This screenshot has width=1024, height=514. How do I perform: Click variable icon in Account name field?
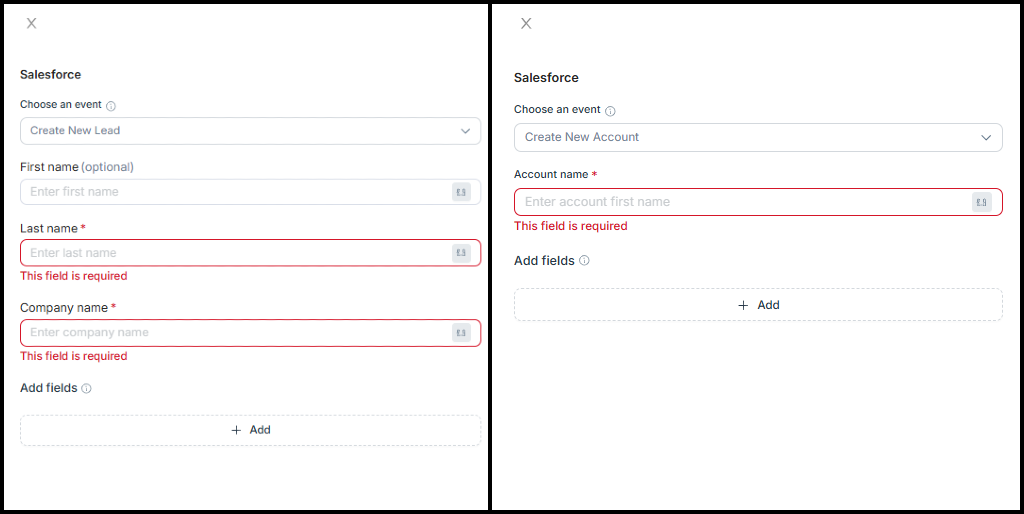[982, 202]
